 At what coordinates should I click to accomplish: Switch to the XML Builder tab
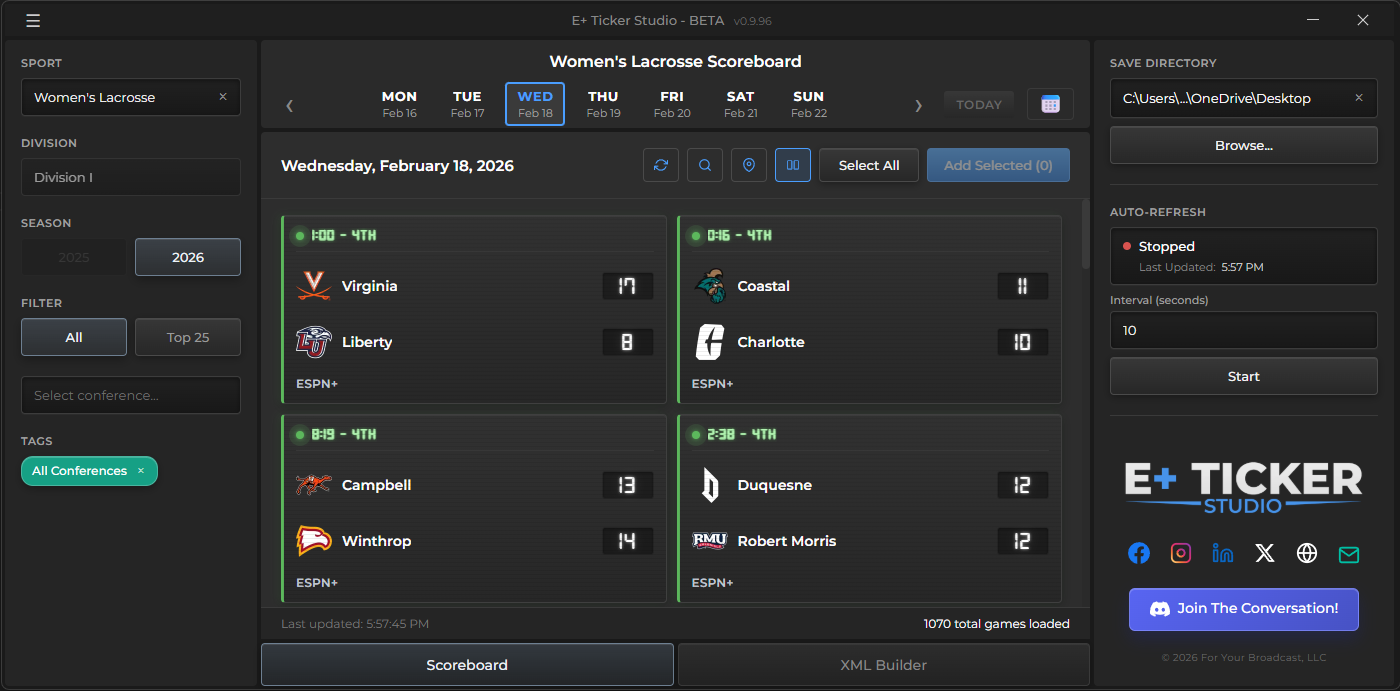click(883, 665)
